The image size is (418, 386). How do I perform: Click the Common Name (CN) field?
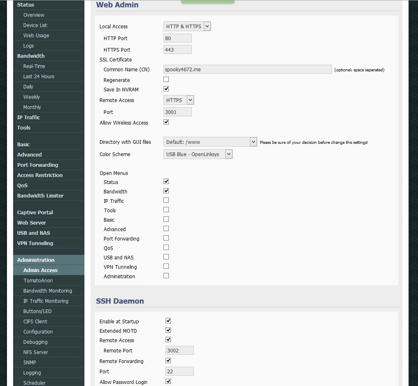(x=247, y=69)
